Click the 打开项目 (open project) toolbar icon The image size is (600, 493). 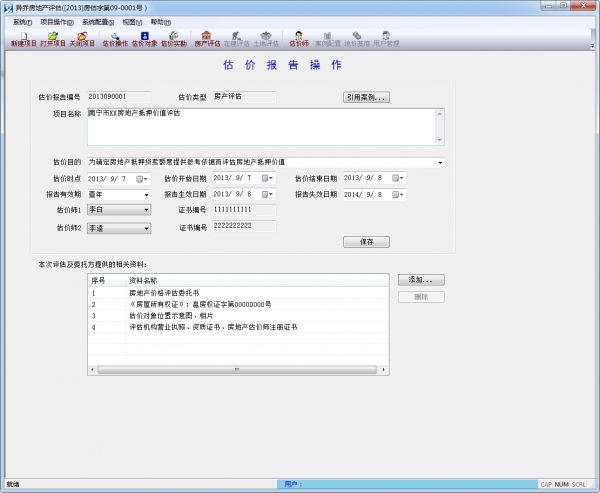point(53,39)
